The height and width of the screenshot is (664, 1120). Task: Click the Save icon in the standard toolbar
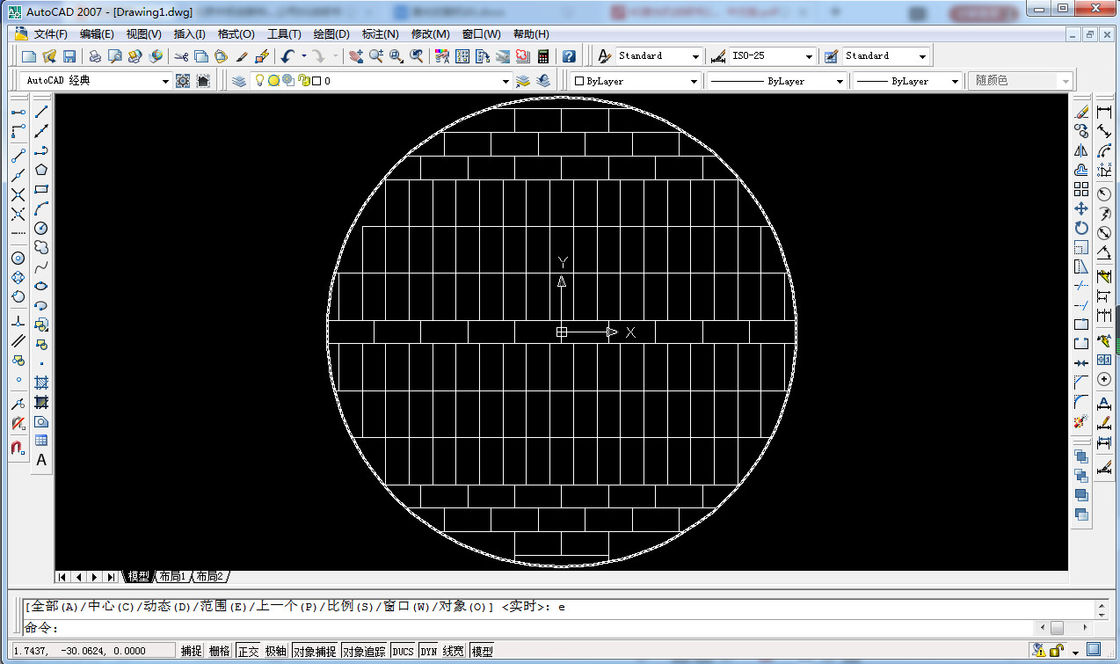70,57
